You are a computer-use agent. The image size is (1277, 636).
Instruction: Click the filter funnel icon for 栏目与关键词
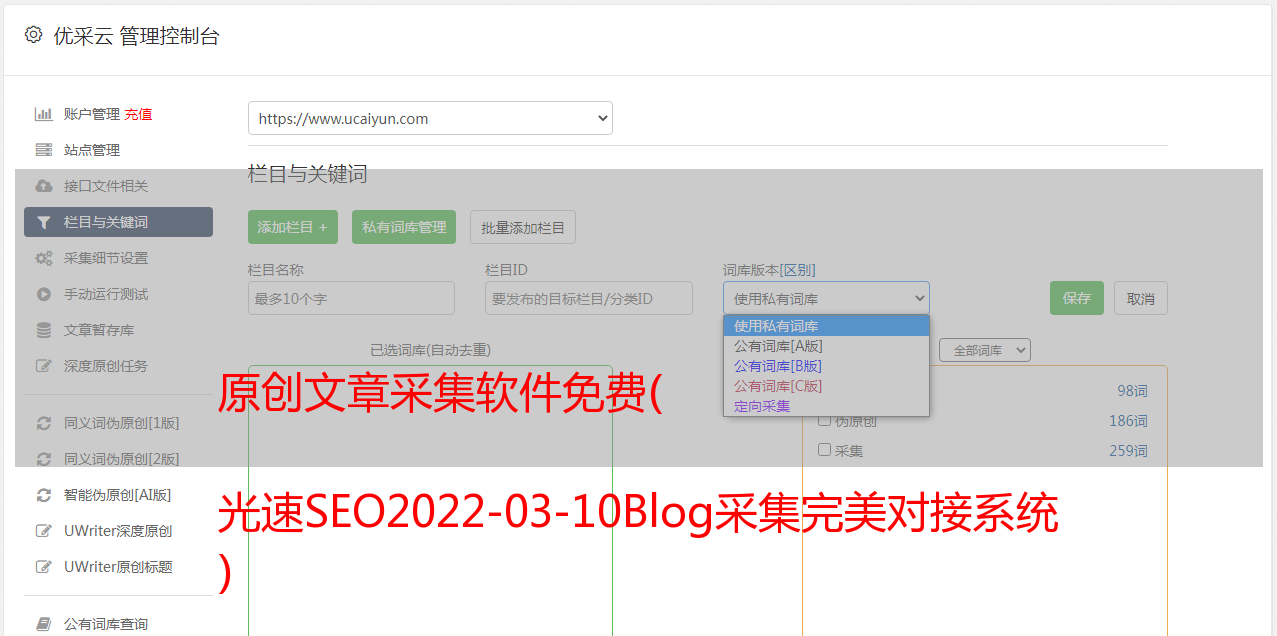point(43,222)
